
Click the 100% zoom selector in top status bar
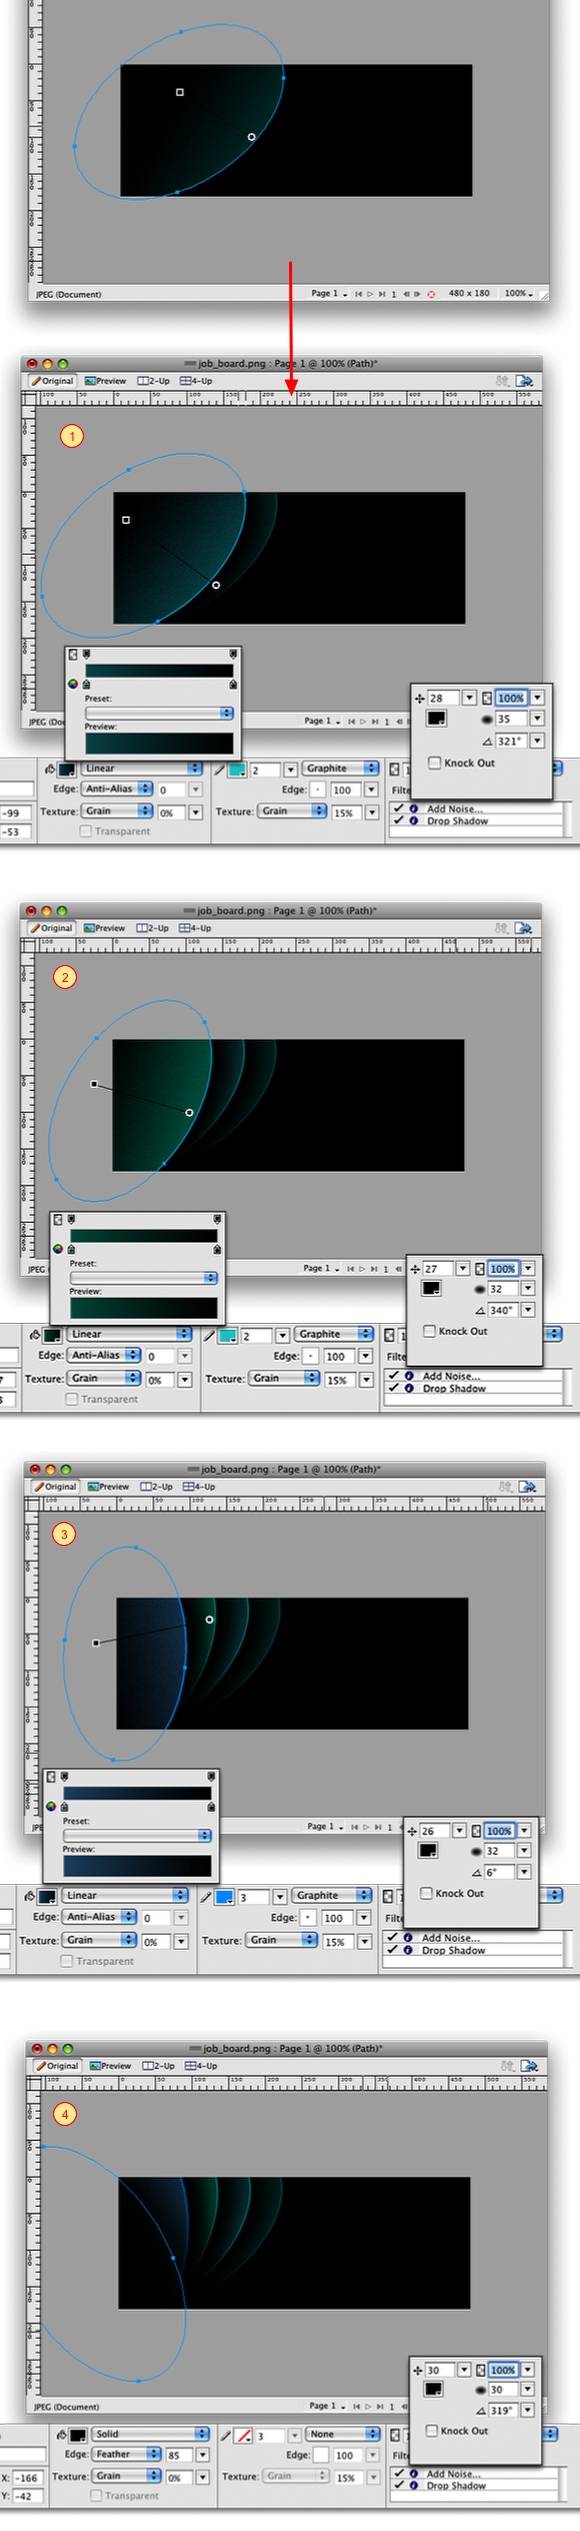[519, 293]
